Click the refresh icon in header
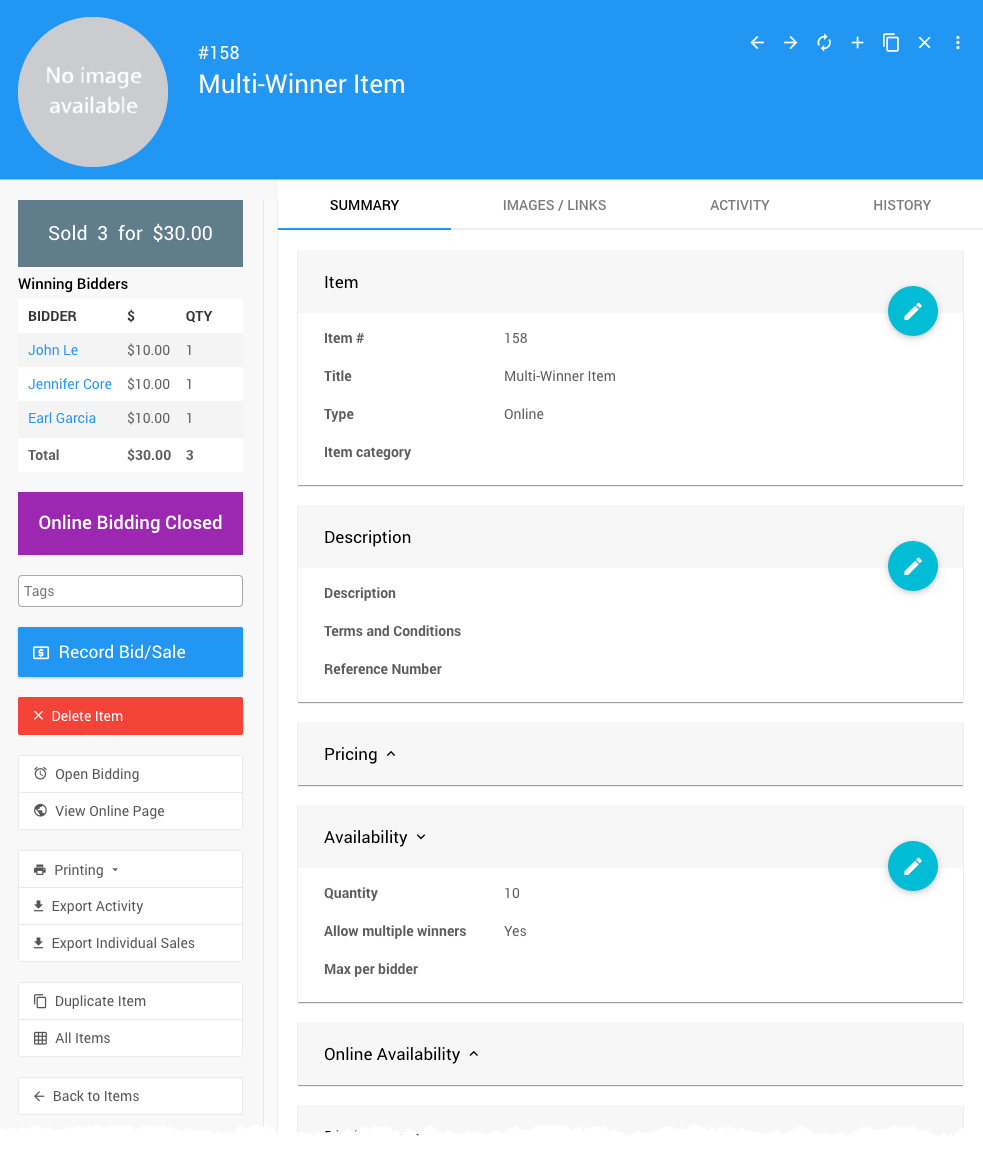The image size is (983, 1160). tap(824, 43)
